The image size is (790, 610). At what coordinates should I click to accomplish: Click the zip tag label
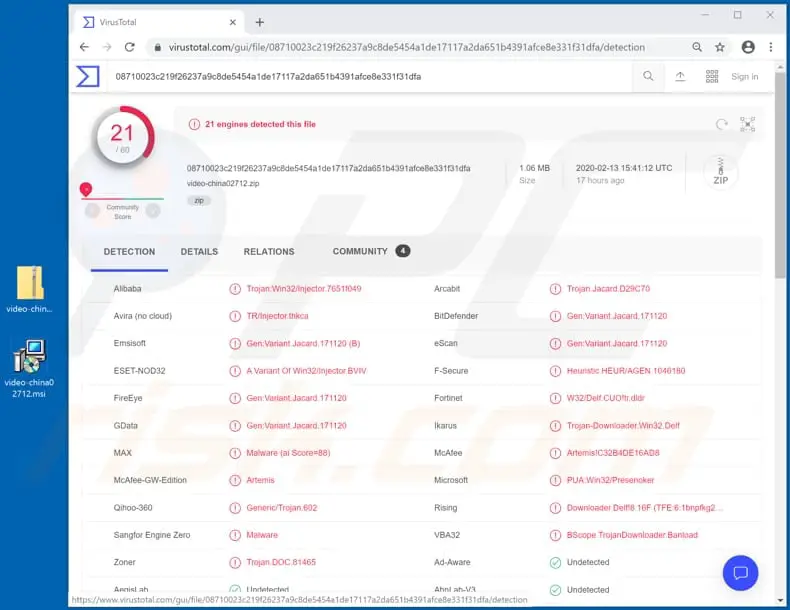pos(199,200)
